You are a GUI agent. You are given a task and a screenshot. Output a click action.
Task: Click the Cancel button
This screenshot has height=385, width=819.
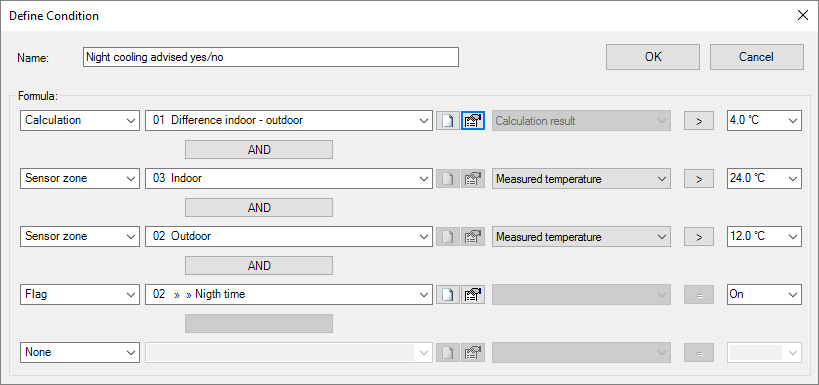(x=756, y=56)
